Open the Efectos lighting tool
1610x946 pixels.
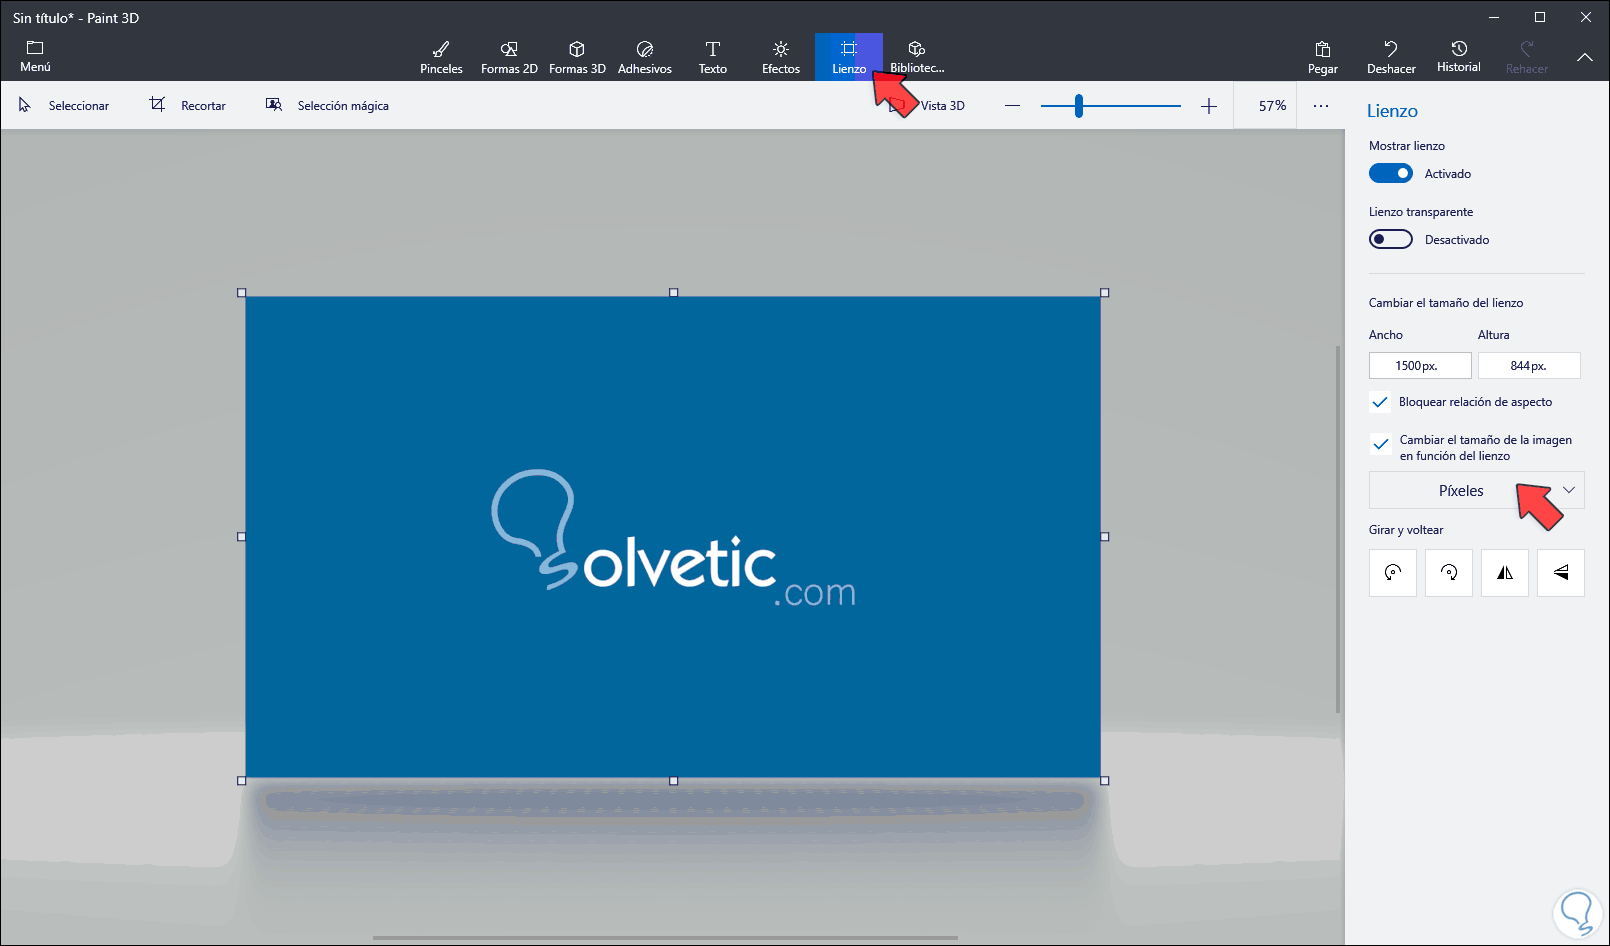781,57
